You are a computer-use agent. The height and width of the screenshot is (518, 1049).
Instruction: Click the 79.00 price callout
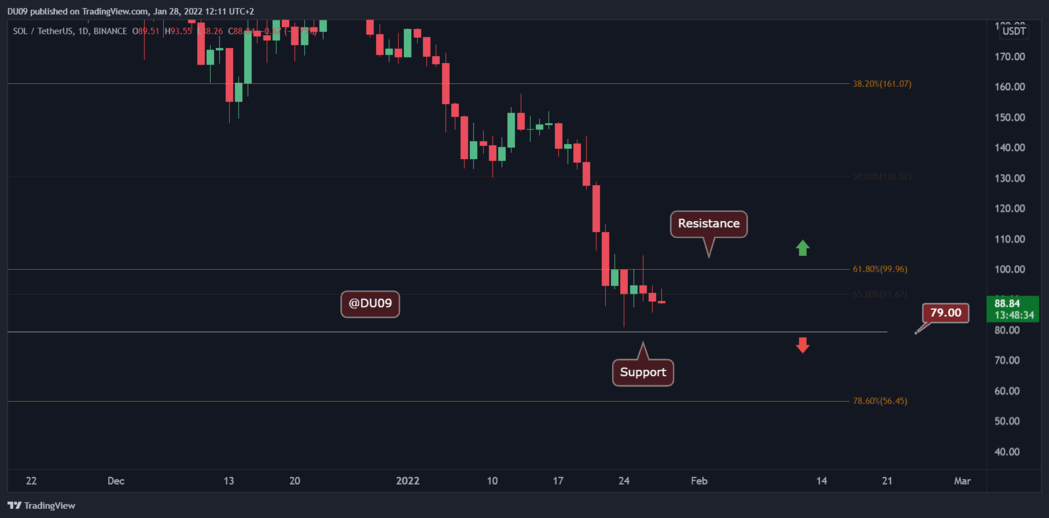coord(945,313)
